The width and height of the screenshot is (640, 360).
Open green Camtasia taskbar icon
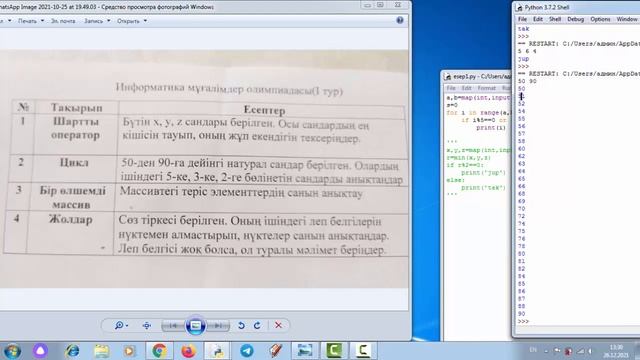(334, 351)
